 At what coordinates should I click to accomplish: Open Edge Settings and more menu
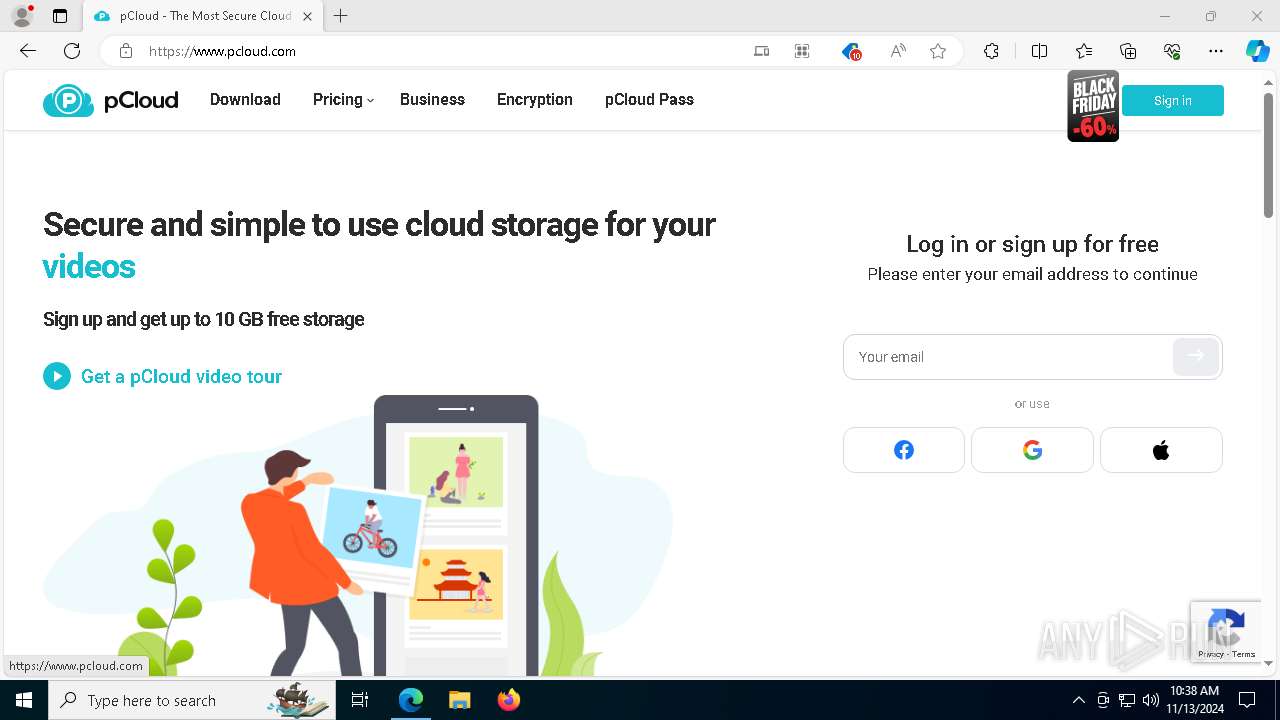click(1216, 51)
